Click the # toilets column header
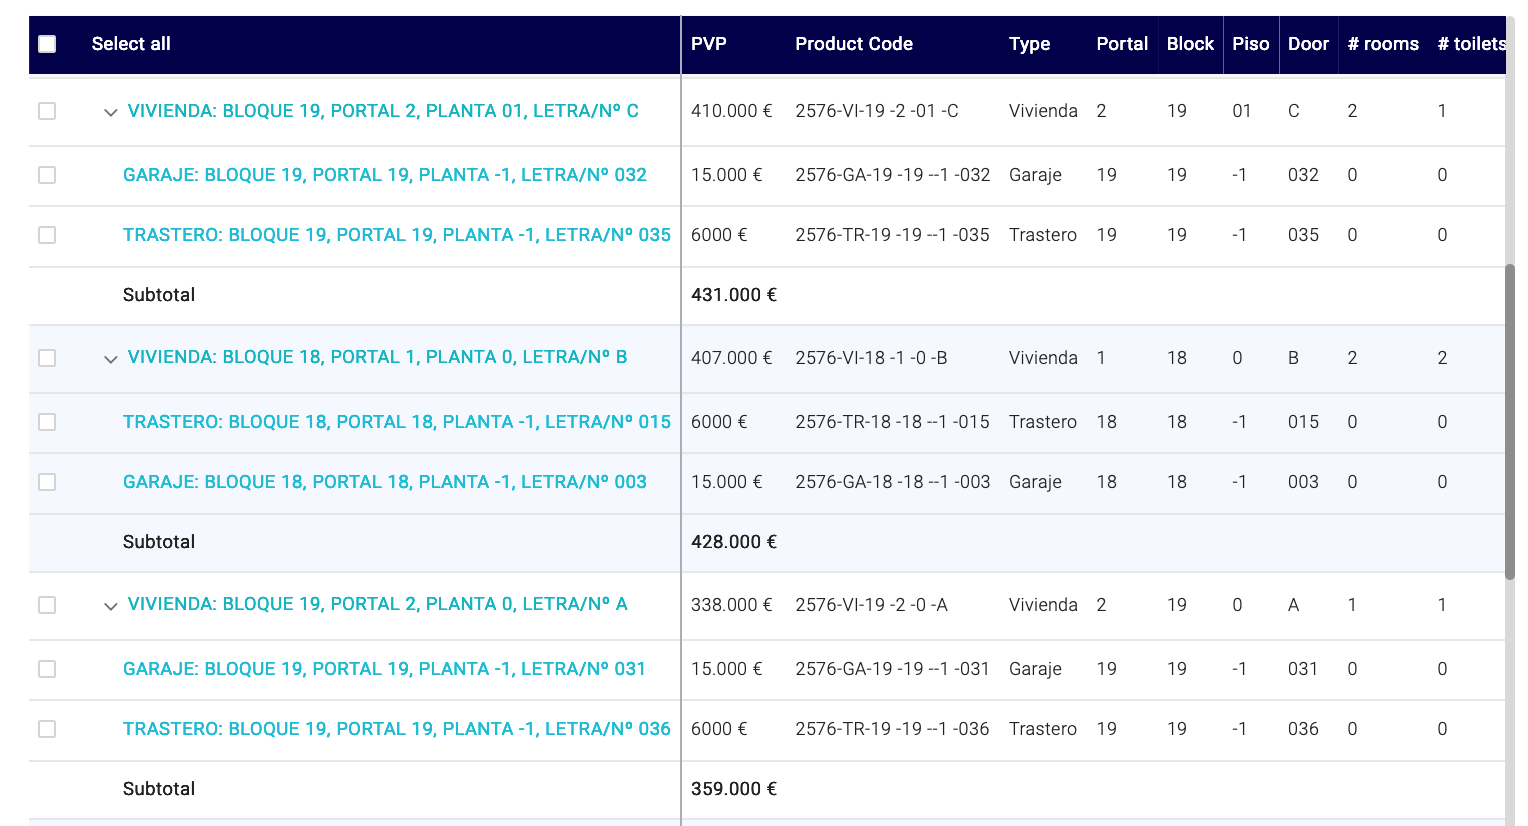 pos(1471,44)
